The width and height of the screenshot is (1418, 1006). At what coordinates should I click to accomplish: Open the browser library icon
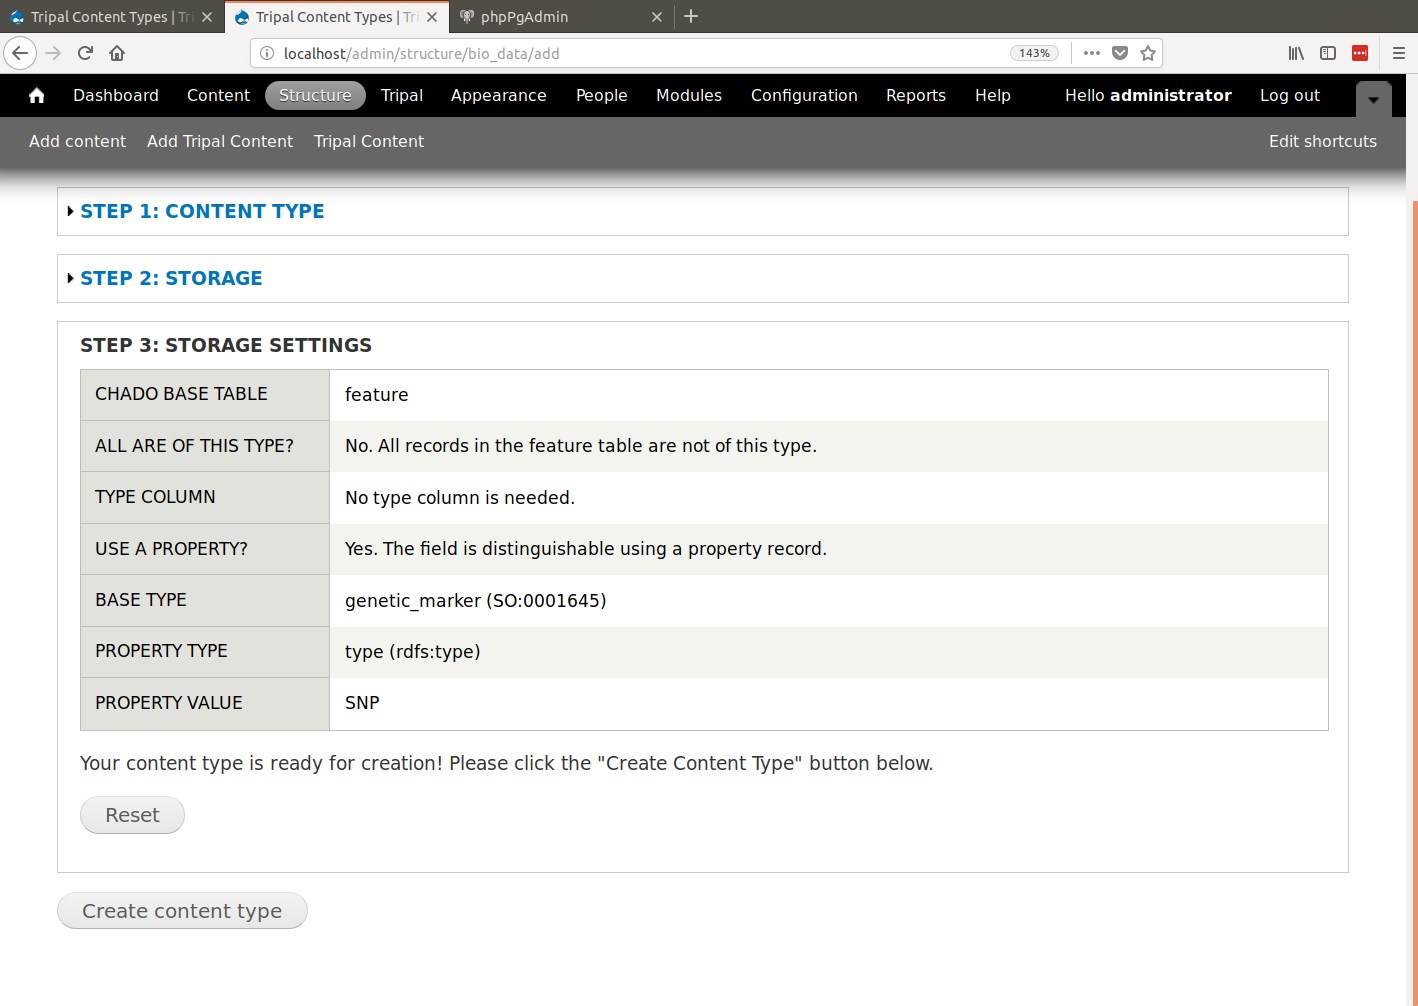(1296, 53)
